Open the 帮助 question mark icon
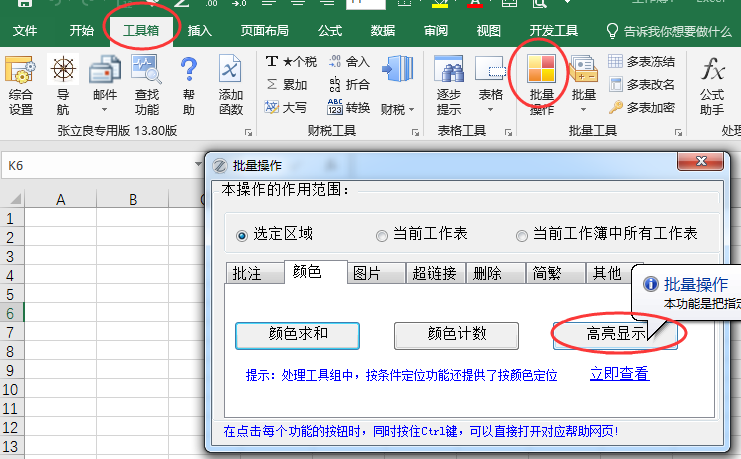 click(189, 72)
